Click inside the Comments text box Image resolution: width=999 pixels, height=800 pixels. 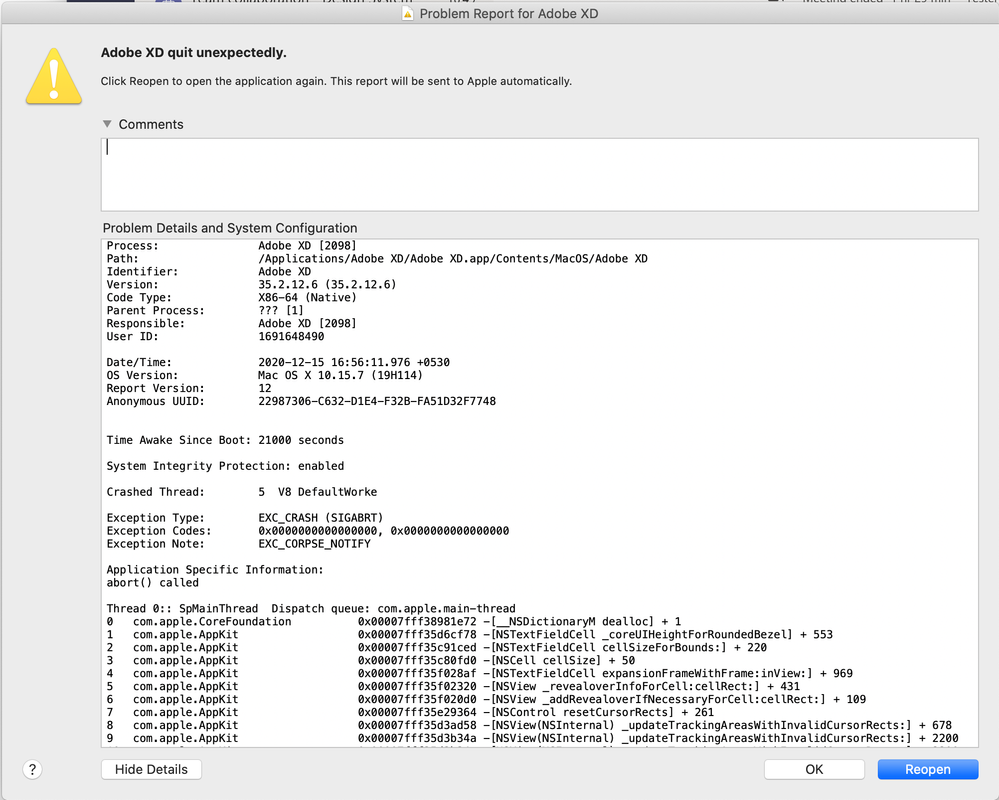click(x=540, y=174)
